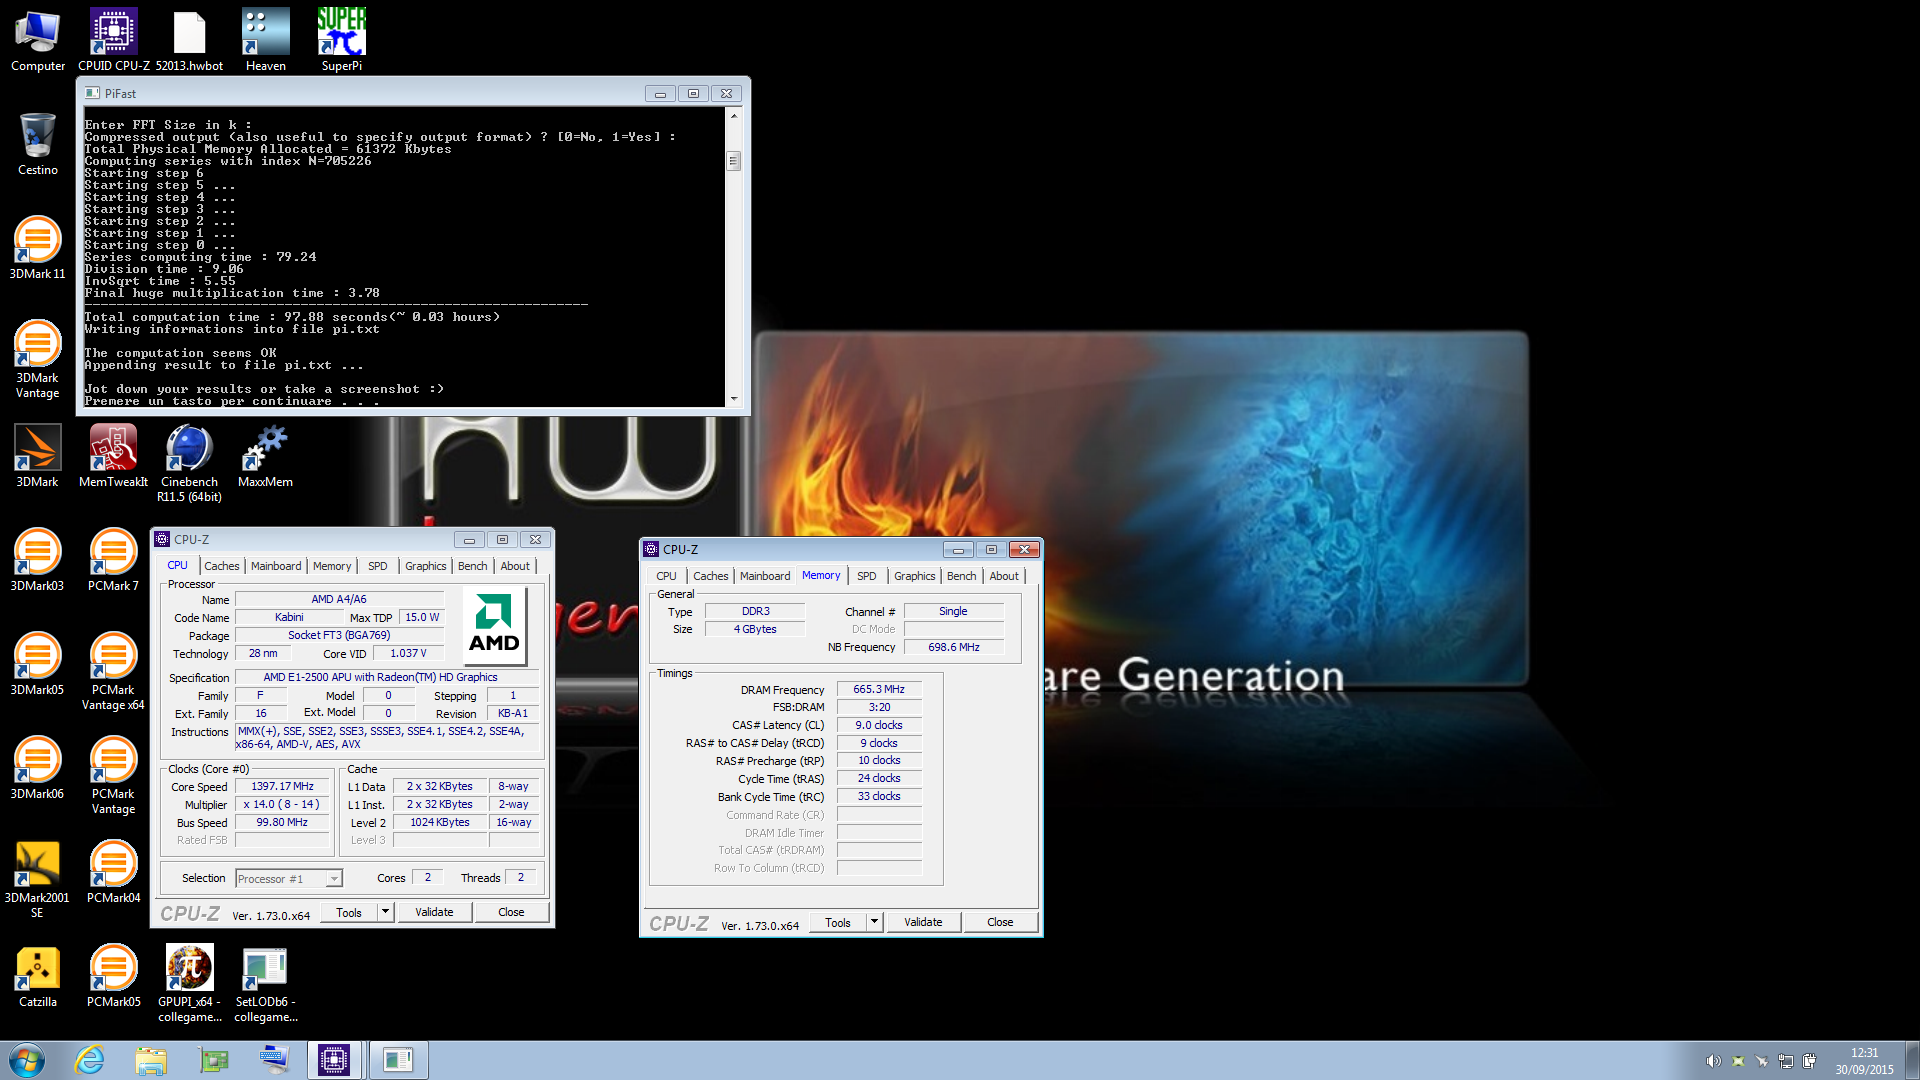Switch to Caches tab in left CPU-Z

coord(221,566)
